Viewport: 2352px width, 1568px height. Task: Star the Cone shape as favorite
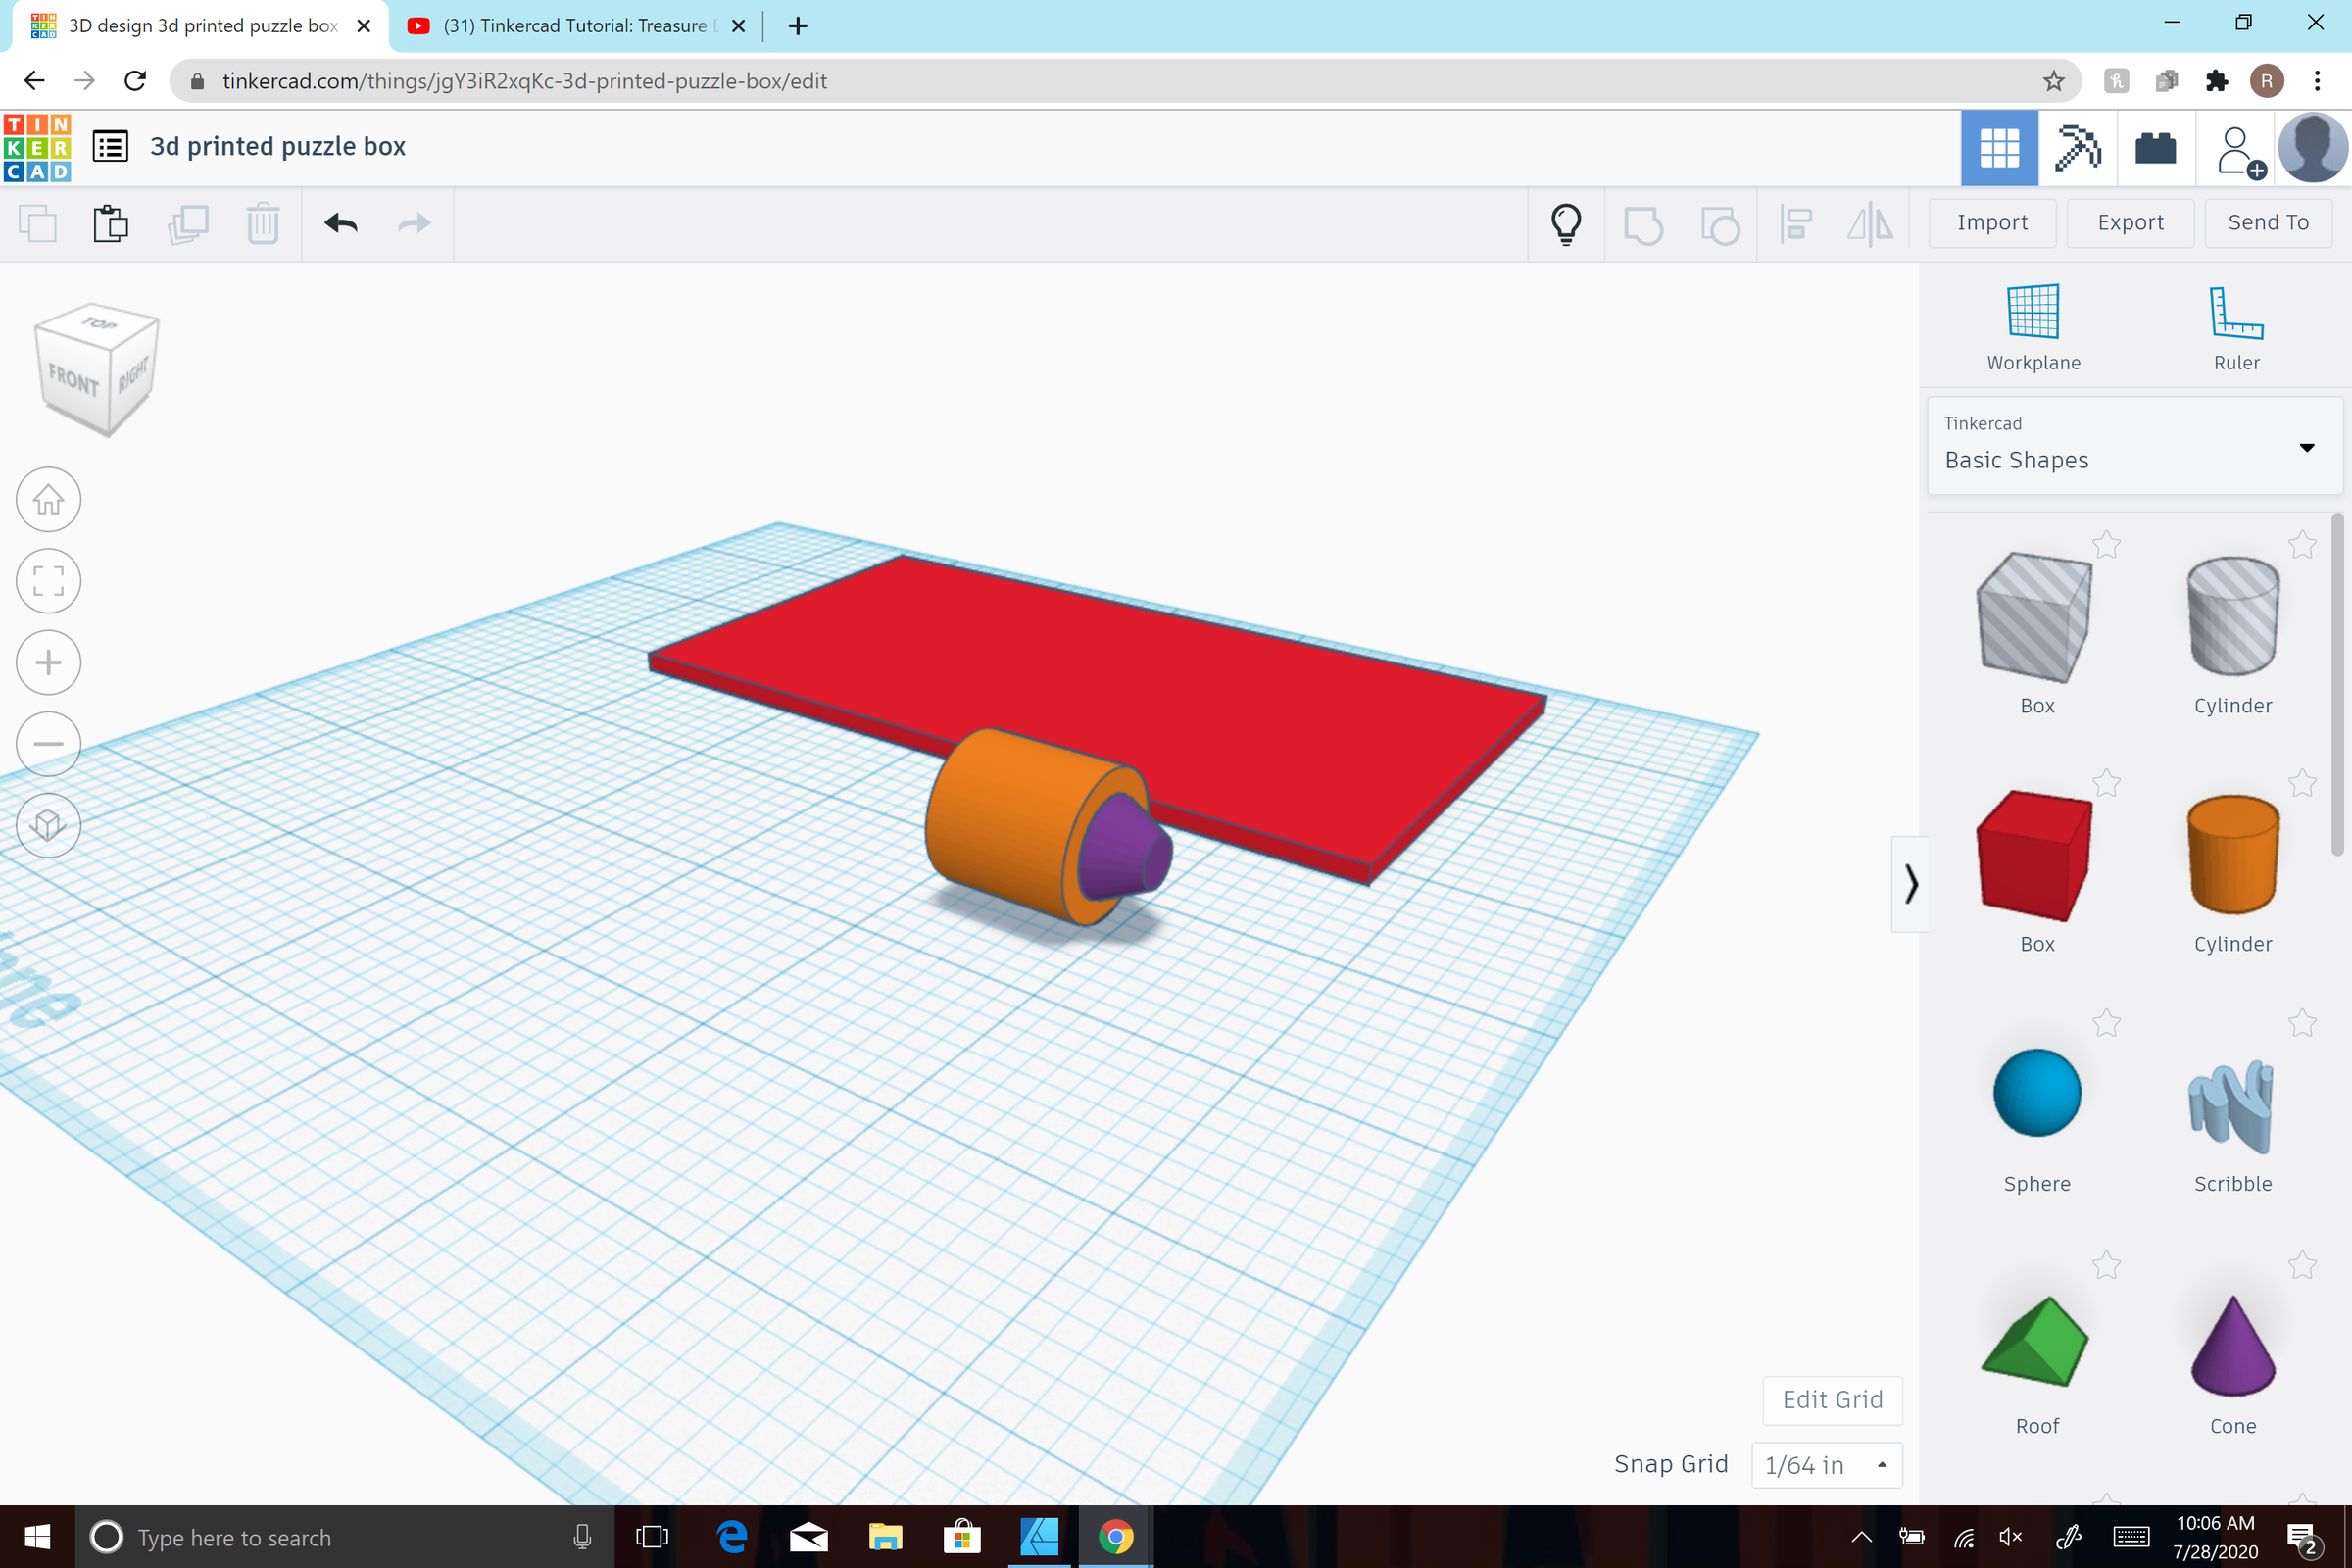(x=2301, y=1265)
